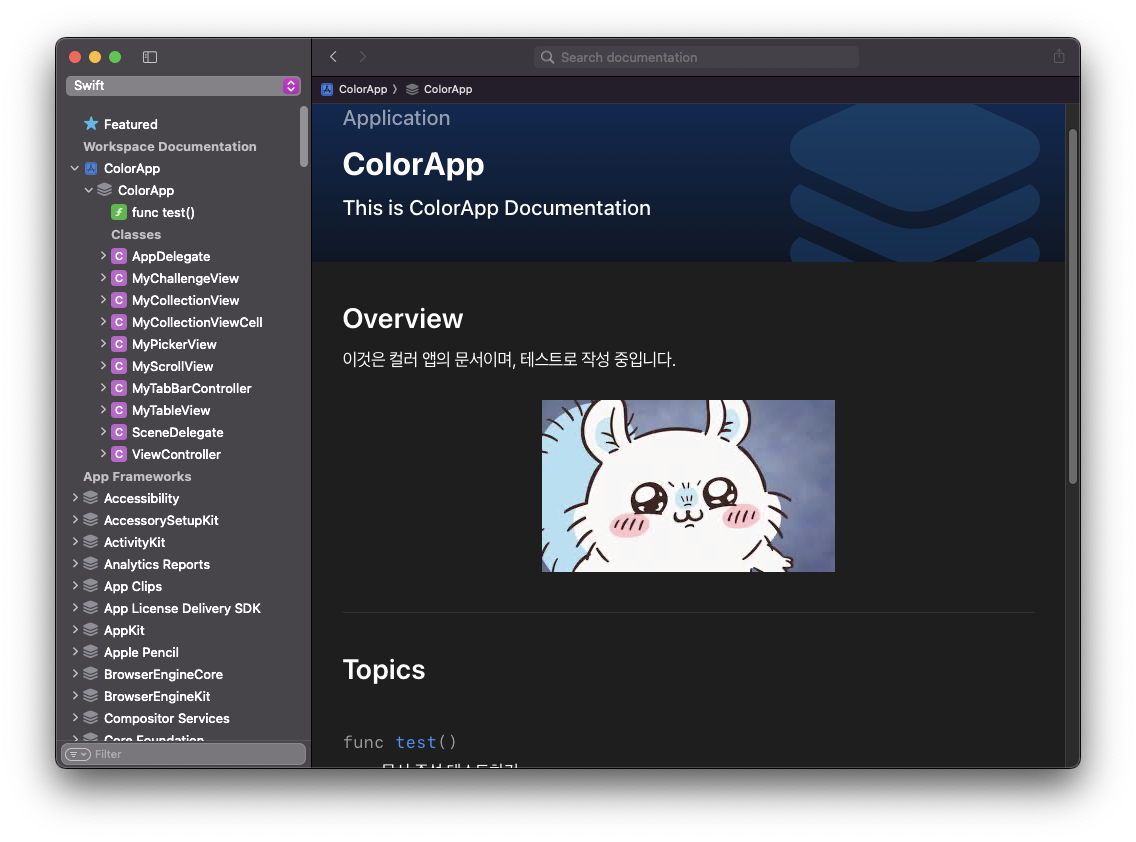Click the share icon in toolbar

click(x=1058, y=56)
